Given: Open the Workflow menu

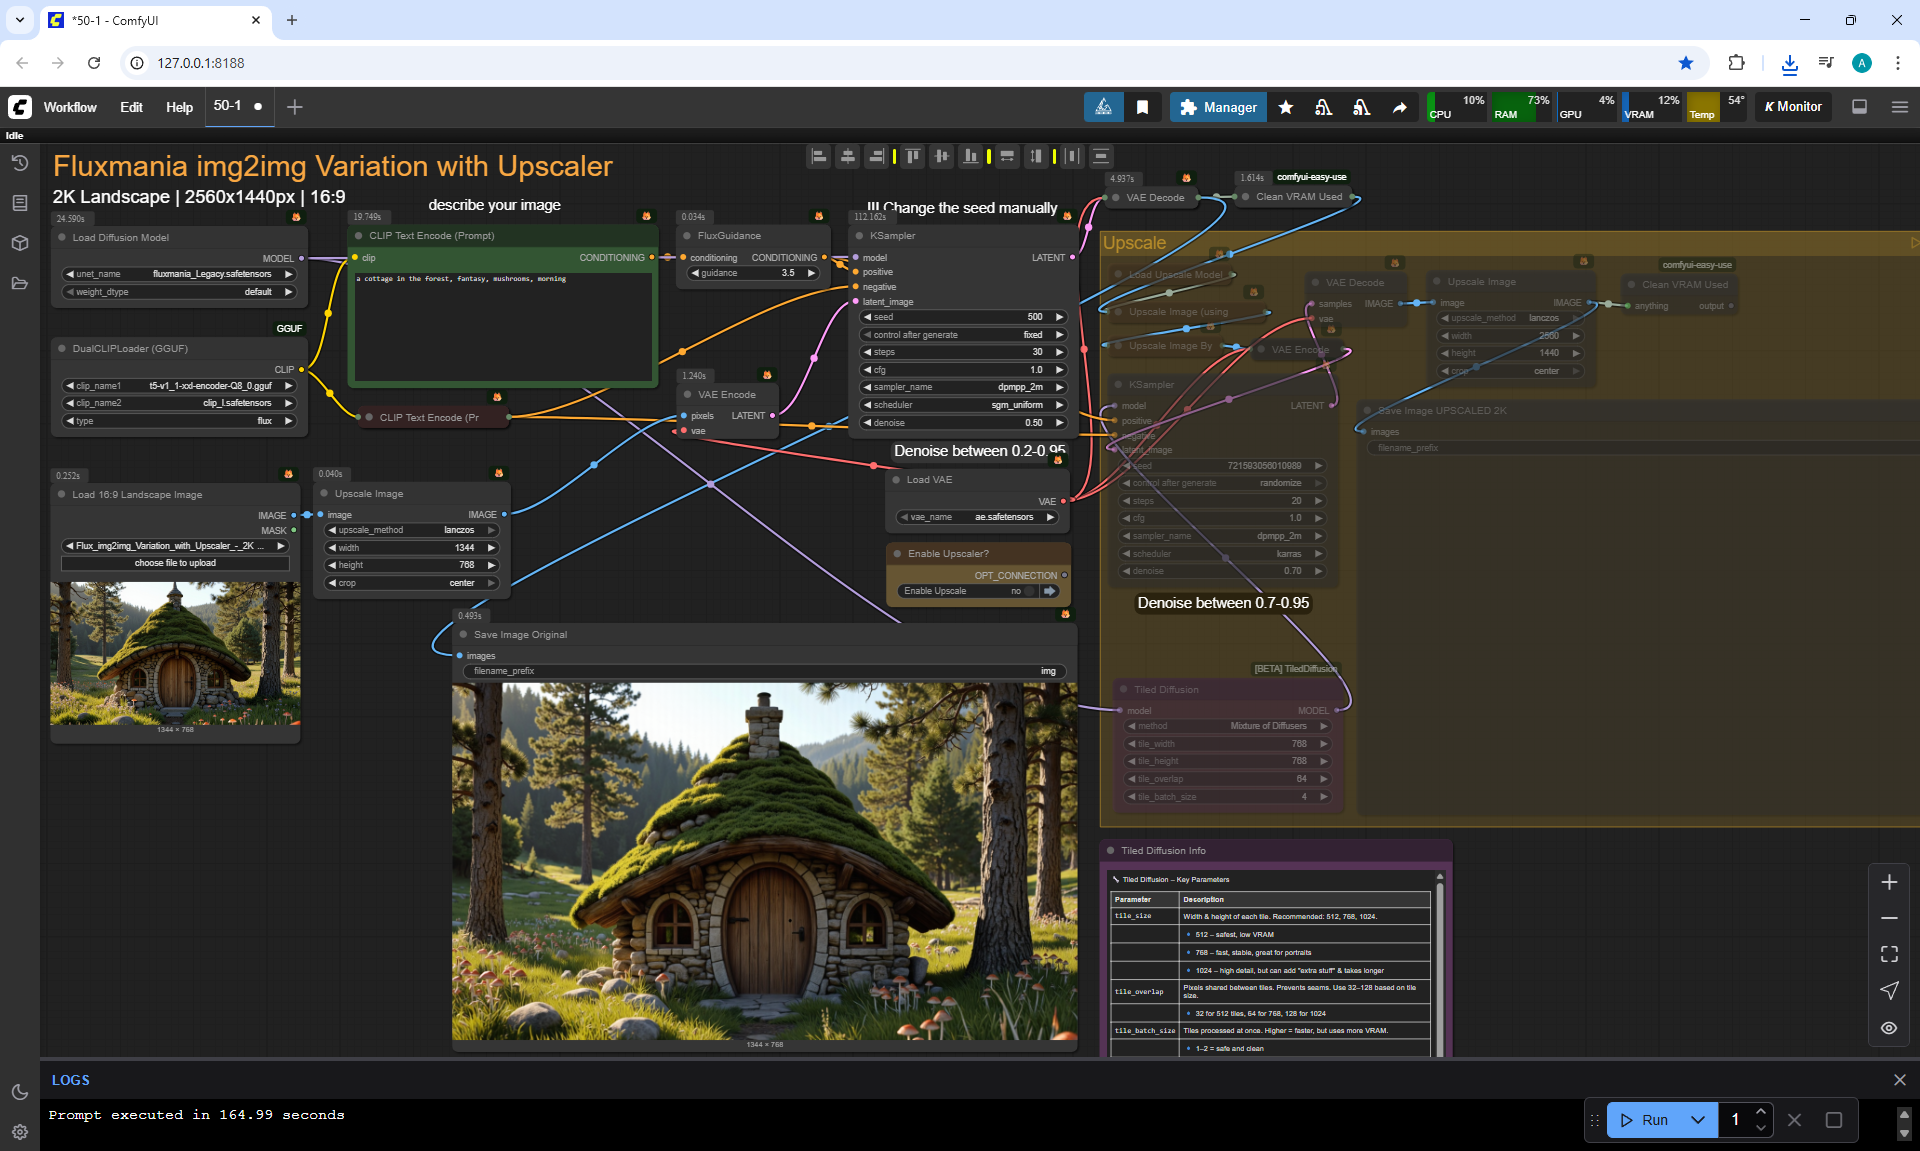Looking at the screenshot, I should tap(70, 107).
